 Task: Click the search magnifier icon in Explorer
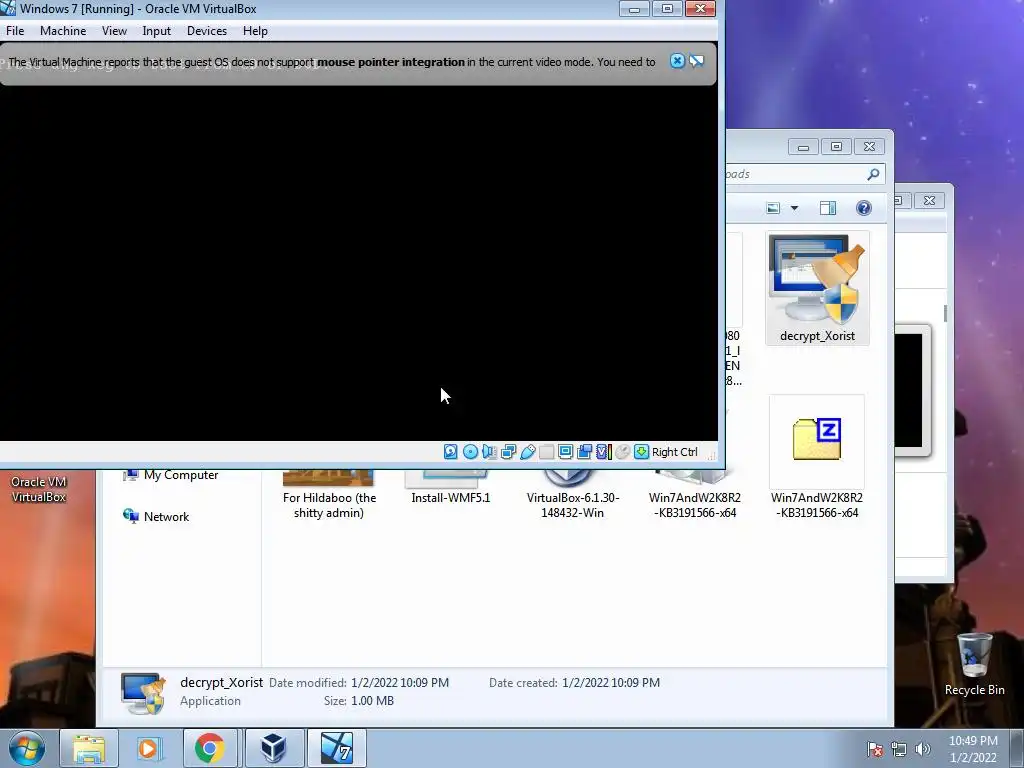[873, 174]
